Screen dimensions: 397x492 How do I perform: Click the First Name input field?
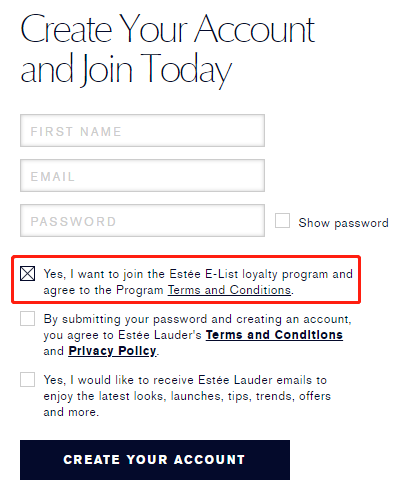142,131
